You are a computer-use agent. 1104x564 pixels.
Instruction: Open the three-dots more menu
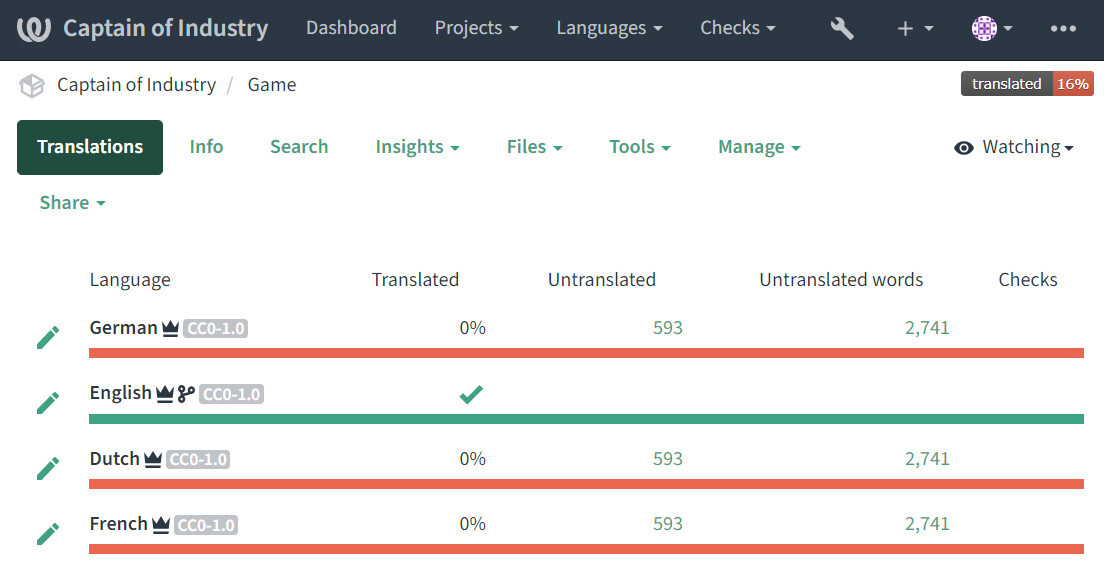1062,28
